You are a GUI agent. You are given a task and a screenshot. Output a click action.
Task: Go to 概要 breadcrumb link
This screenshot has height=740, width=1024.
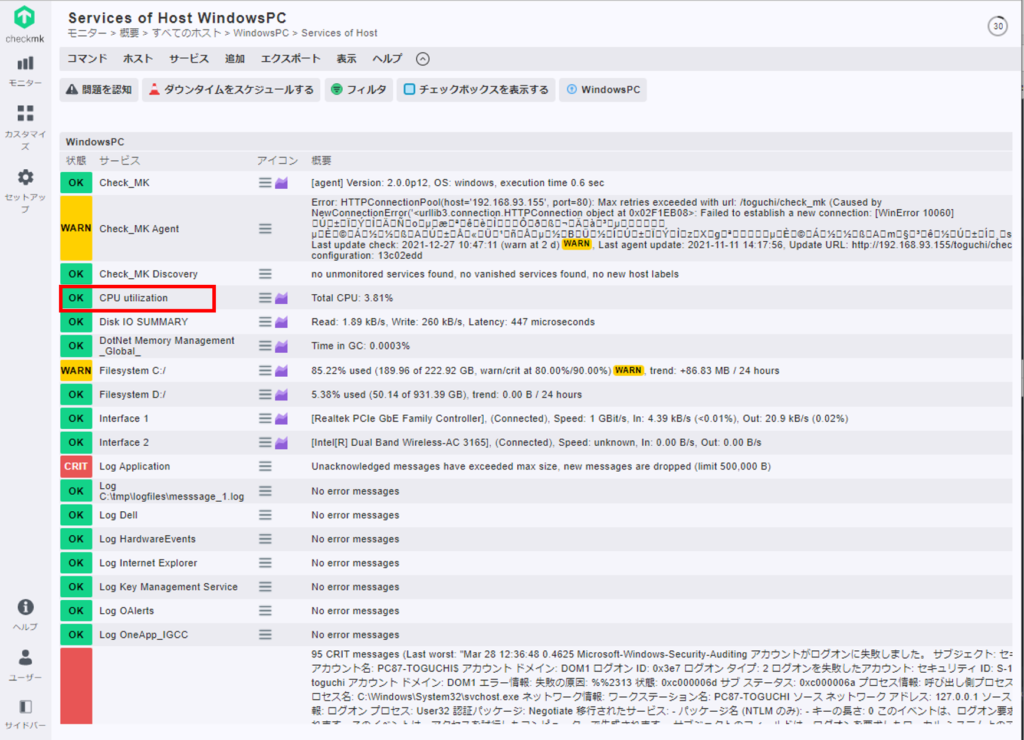129,33
